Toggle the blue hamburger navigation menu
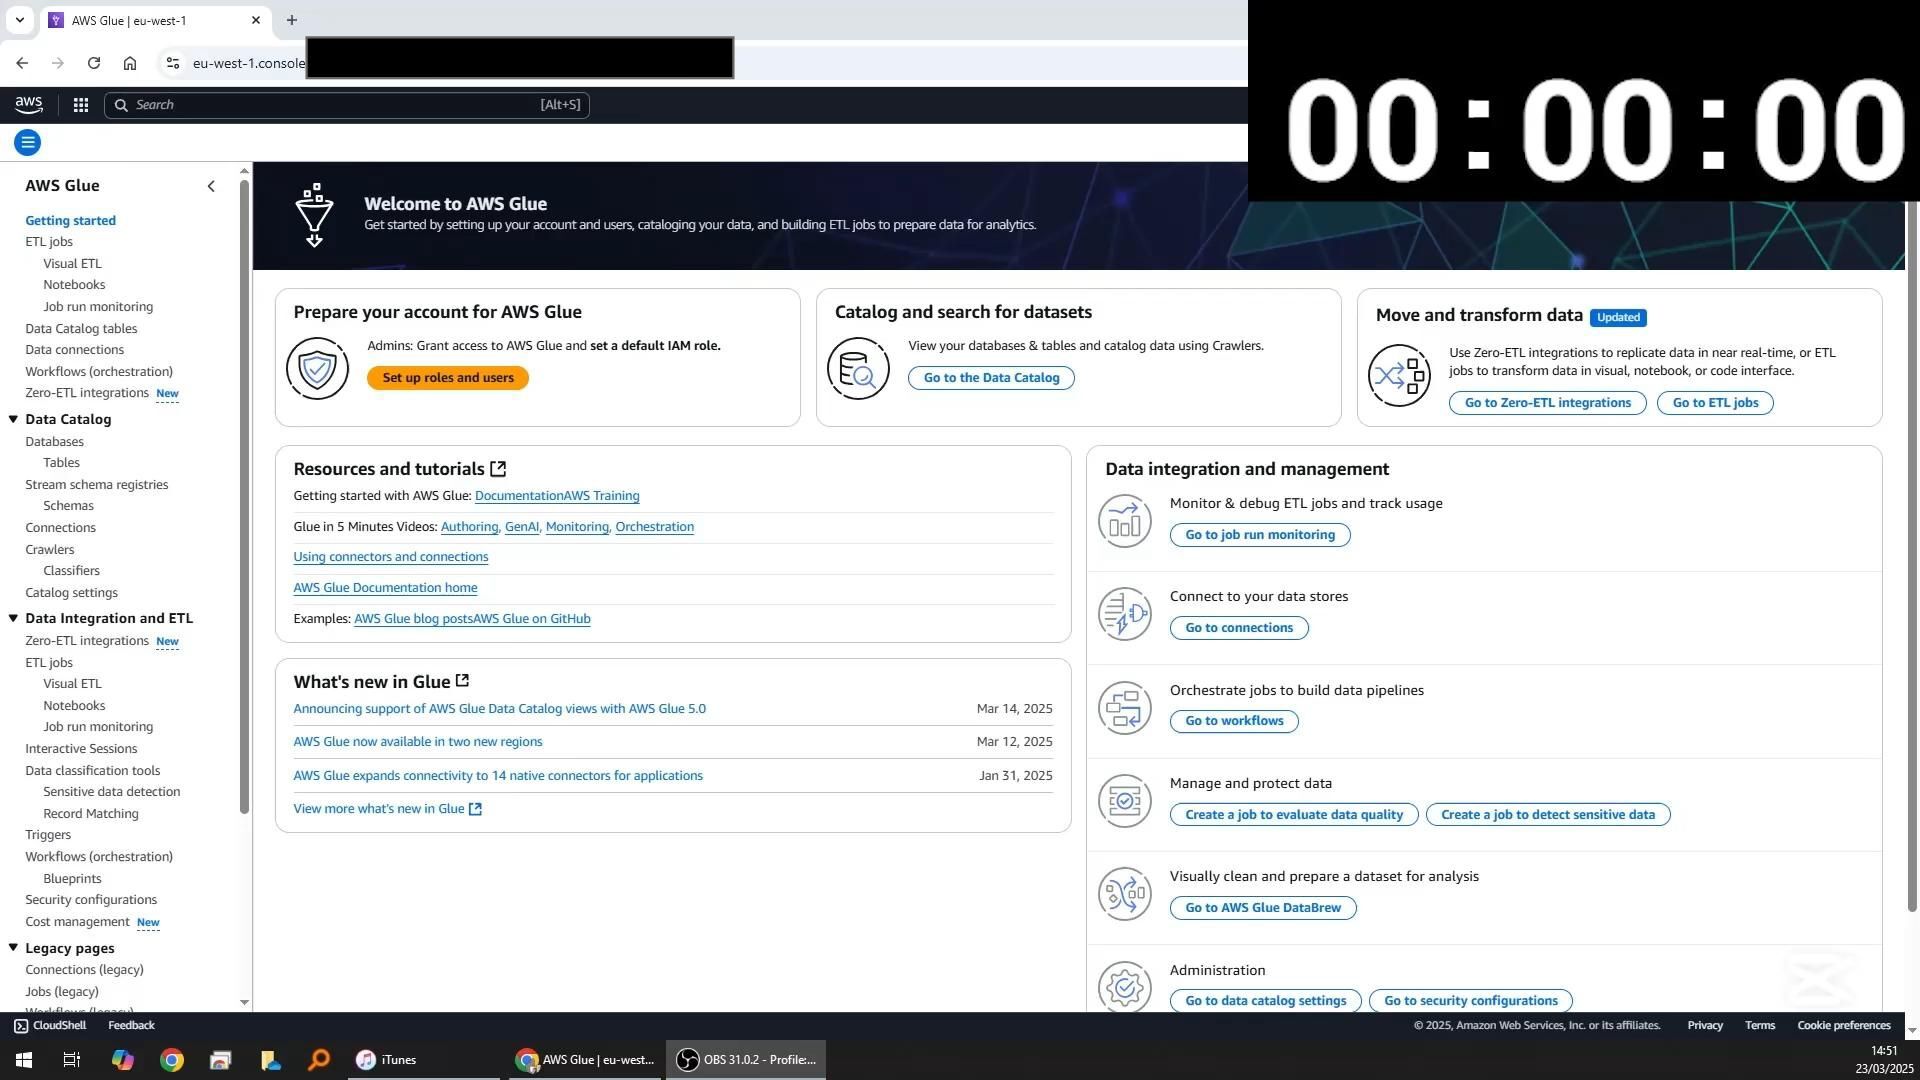 (x=28, y=143)
